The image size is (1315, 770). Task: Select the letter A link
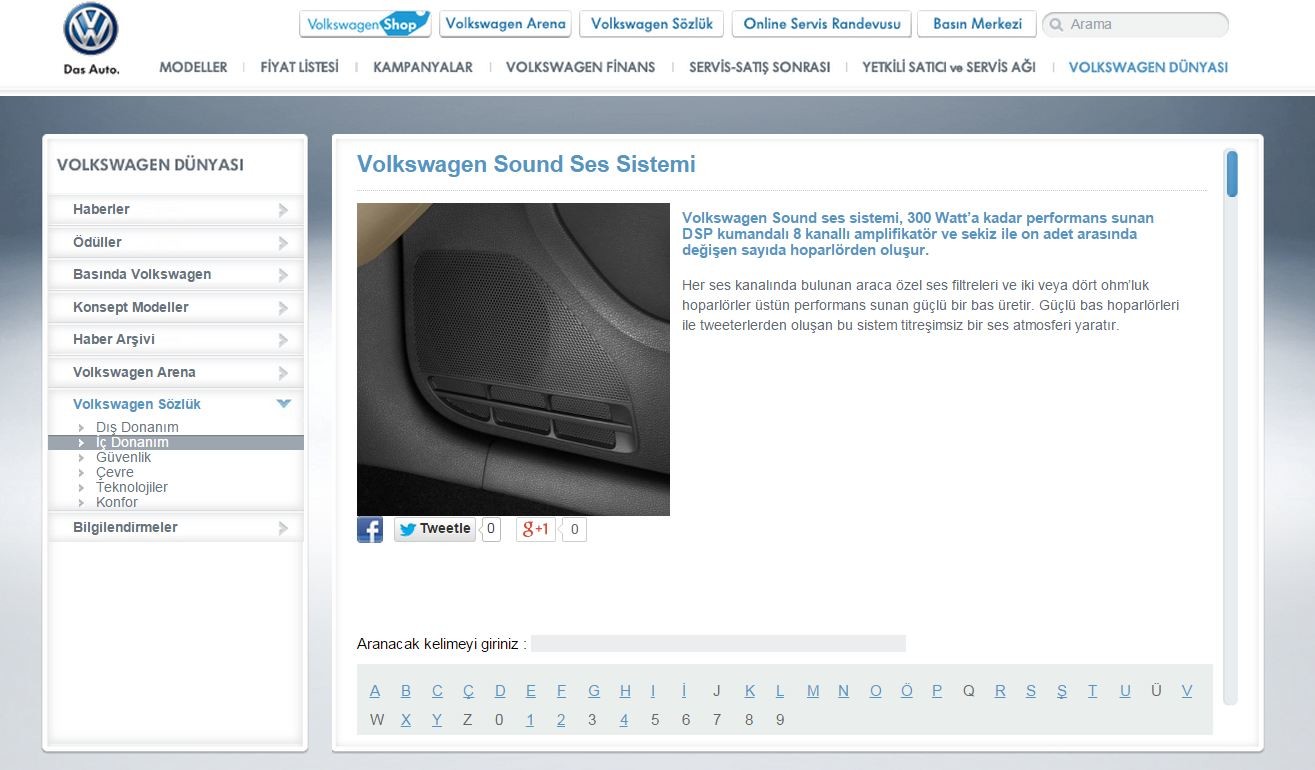pos(375,691)
